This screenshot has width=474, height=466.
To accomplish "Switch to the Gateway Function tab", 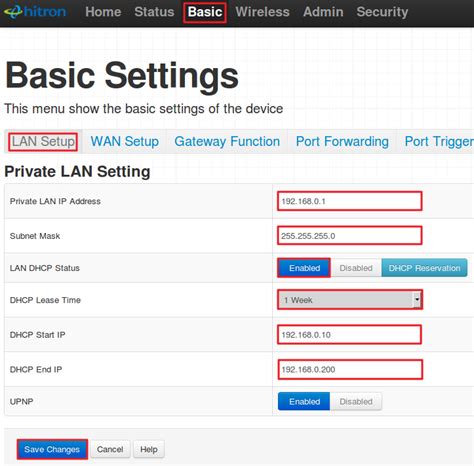I will [227, 142].
